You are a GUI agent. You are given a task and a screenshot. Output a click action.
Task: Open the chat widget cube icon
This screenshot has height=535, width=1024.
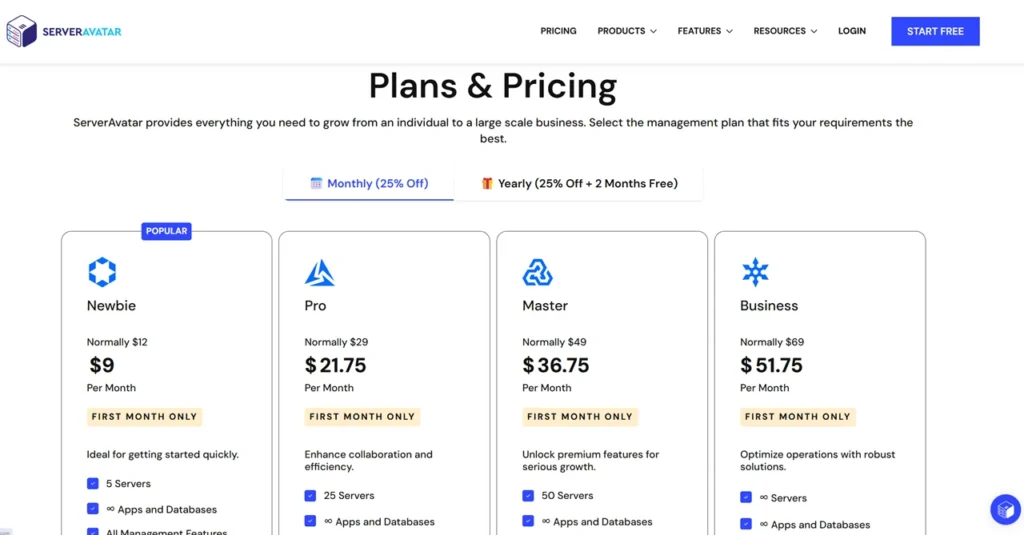(x=1005, y=509)
